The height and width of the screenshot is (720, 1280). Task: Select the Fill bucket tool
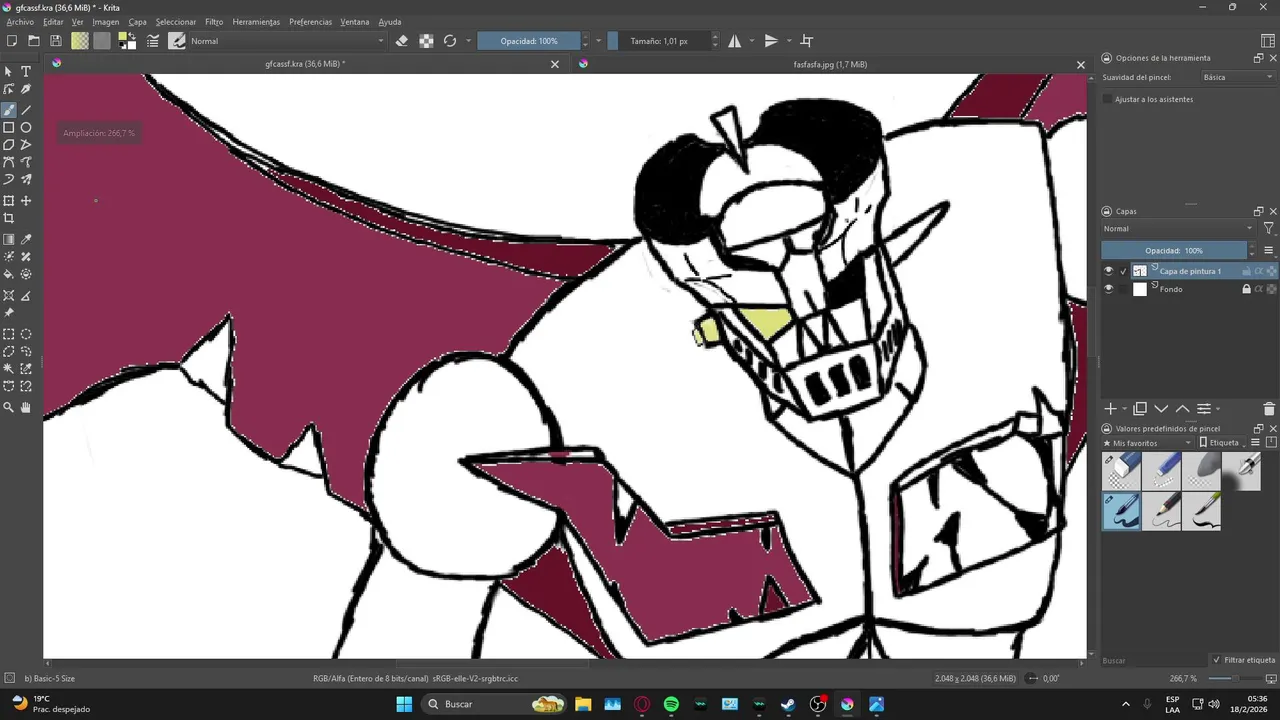9,274
